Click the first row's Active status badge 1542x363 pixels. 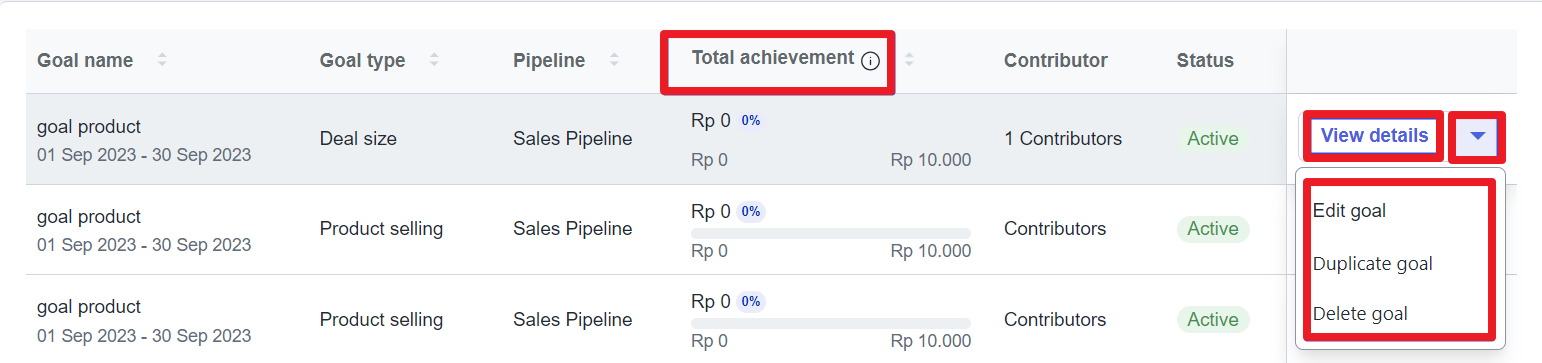tap(1213, 139)
